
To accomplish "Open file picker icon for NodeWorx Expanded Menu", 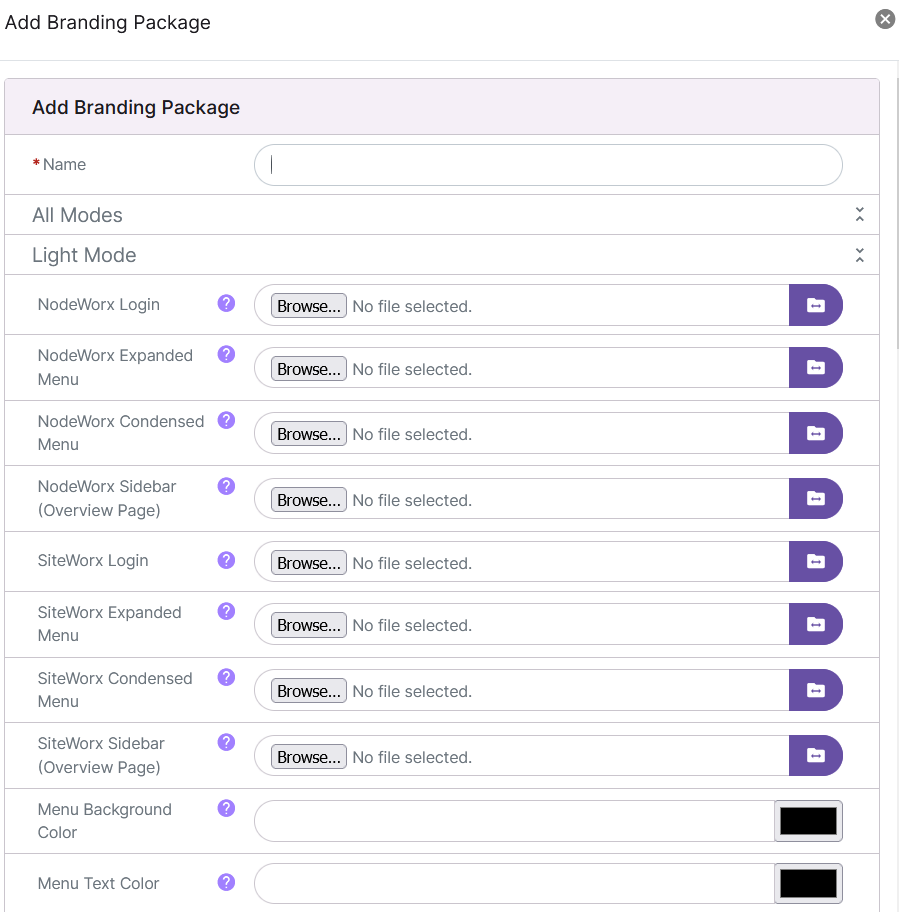I will click(x=816, y=367).
